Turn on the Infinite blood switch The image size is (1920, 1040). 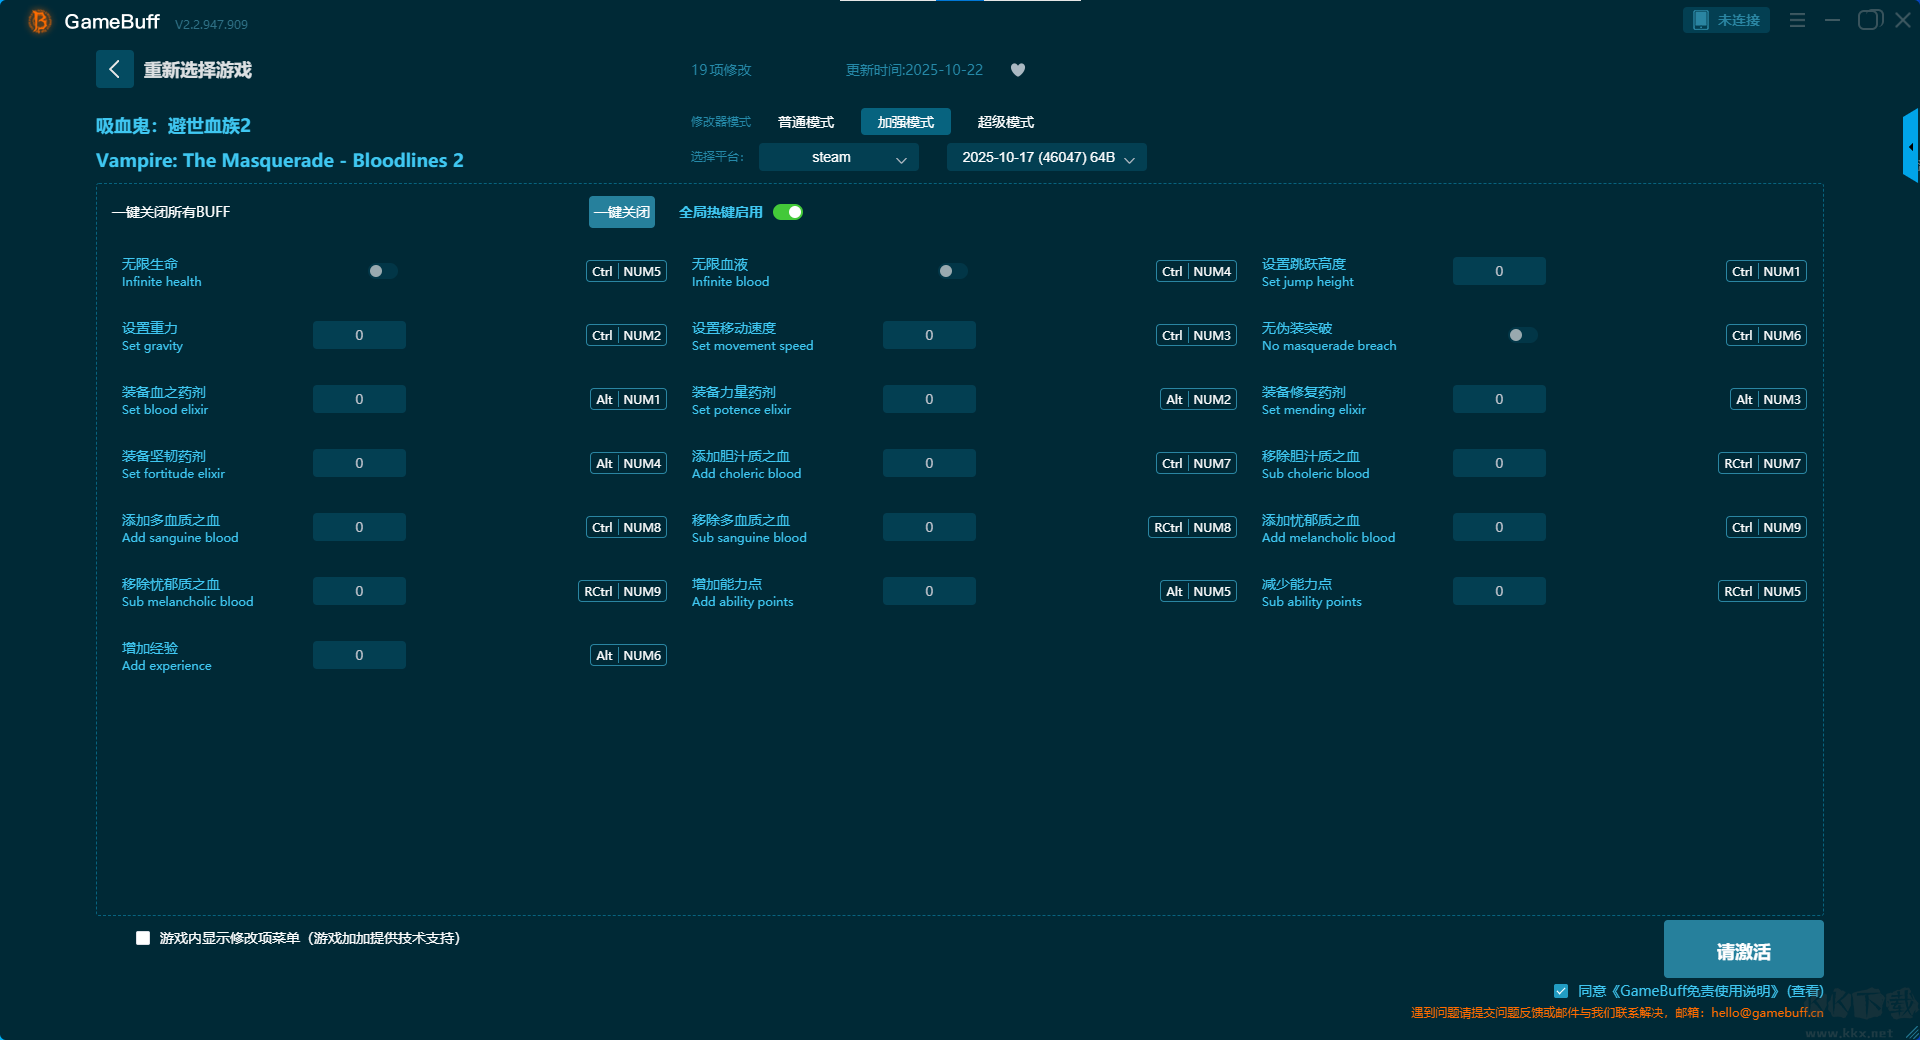coord(952,271)
